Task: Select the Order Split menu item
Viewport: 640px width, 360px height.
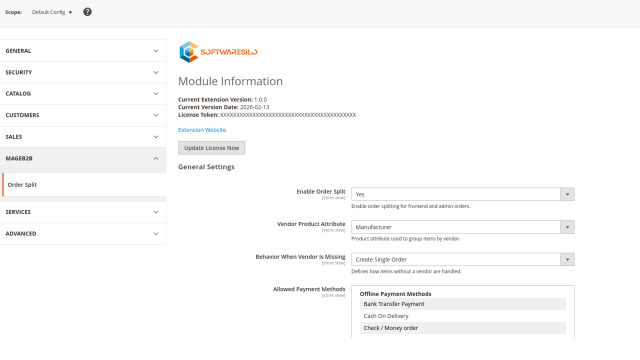Action: click(84, 185)
